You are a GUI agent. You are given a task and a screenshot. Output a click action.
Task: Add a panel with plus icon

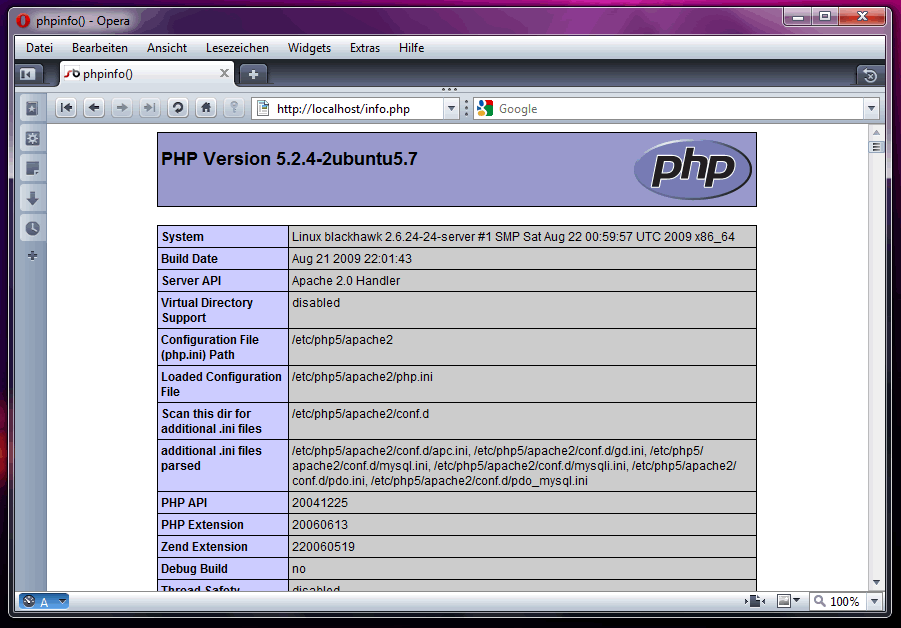[x=32, y=256]
